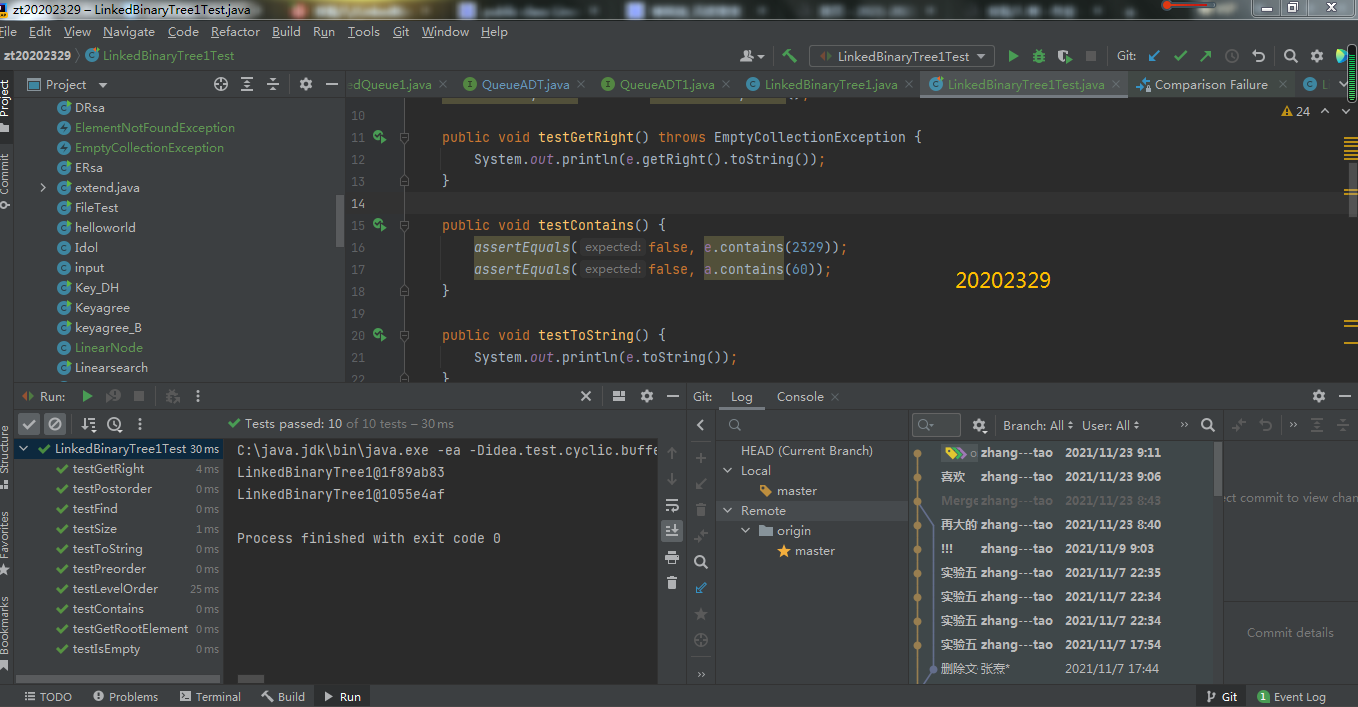Collapse the Remote branches tree node
The width and height of the screenshot is (1358, 707).
coord(727,510)
